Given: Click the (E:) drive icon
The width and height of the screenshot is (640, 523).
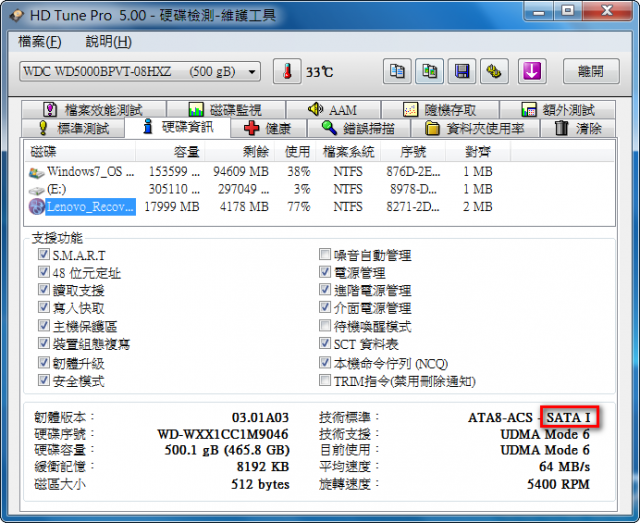Looking at the screenshot, I should pyautogui.click(x=37, y=190).
